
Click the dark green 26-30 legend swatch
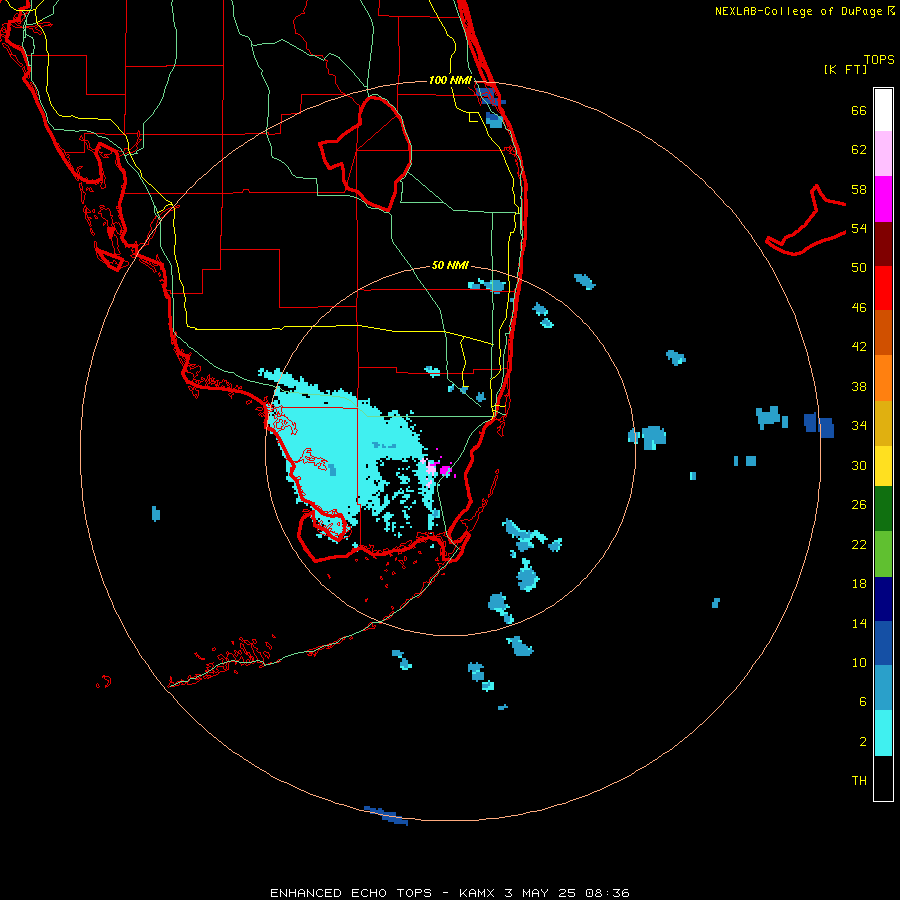(883, 509)
